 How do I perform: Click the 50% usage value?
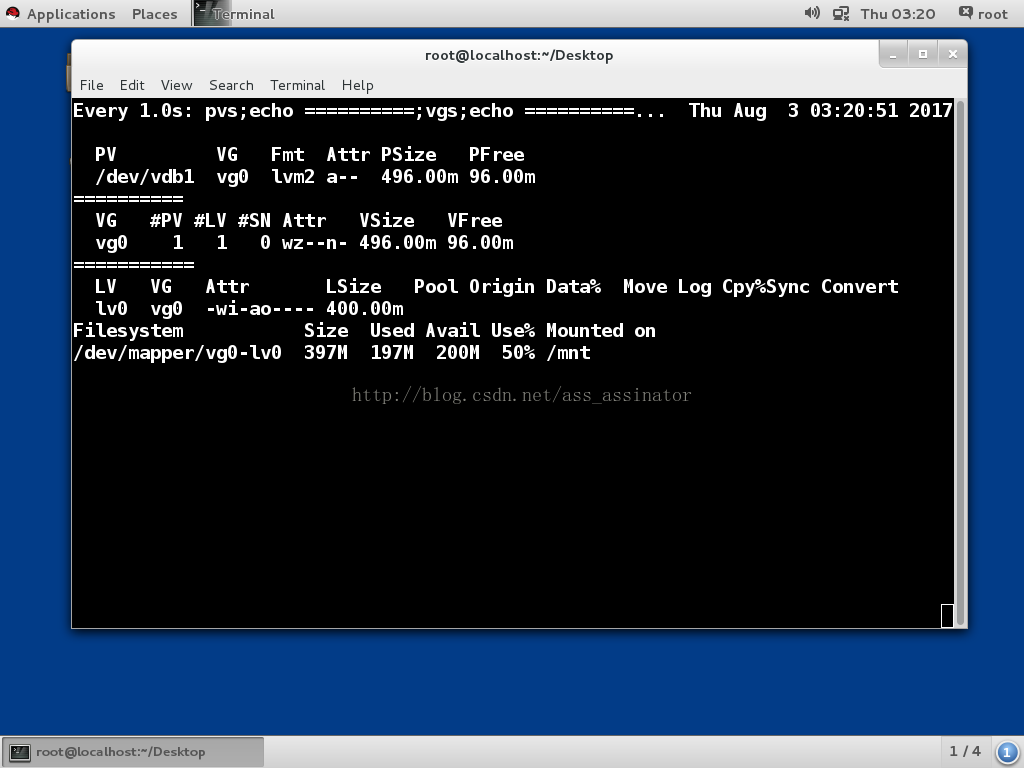(x=519, y=353)
